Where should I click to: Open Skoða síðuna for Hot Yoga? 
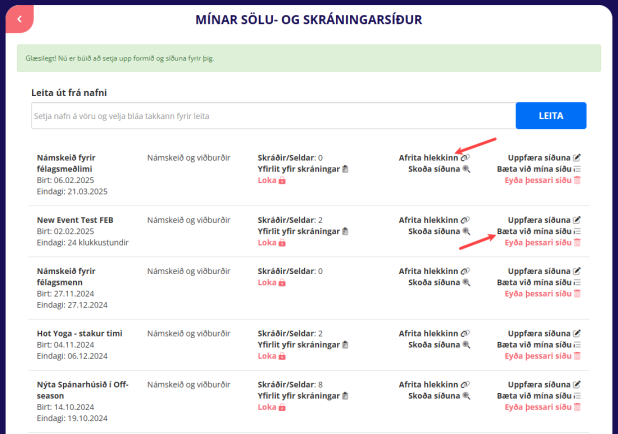434,344
